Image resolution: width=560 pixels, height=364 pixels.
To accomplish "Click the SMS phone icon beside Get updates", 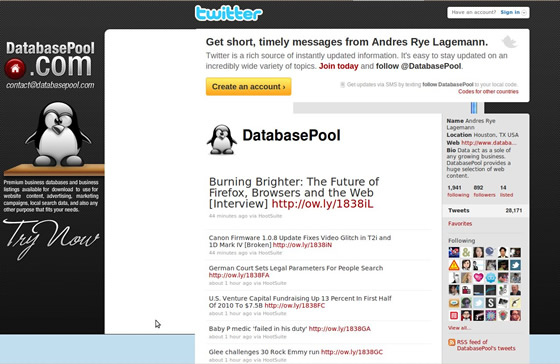I will (342, 85).
